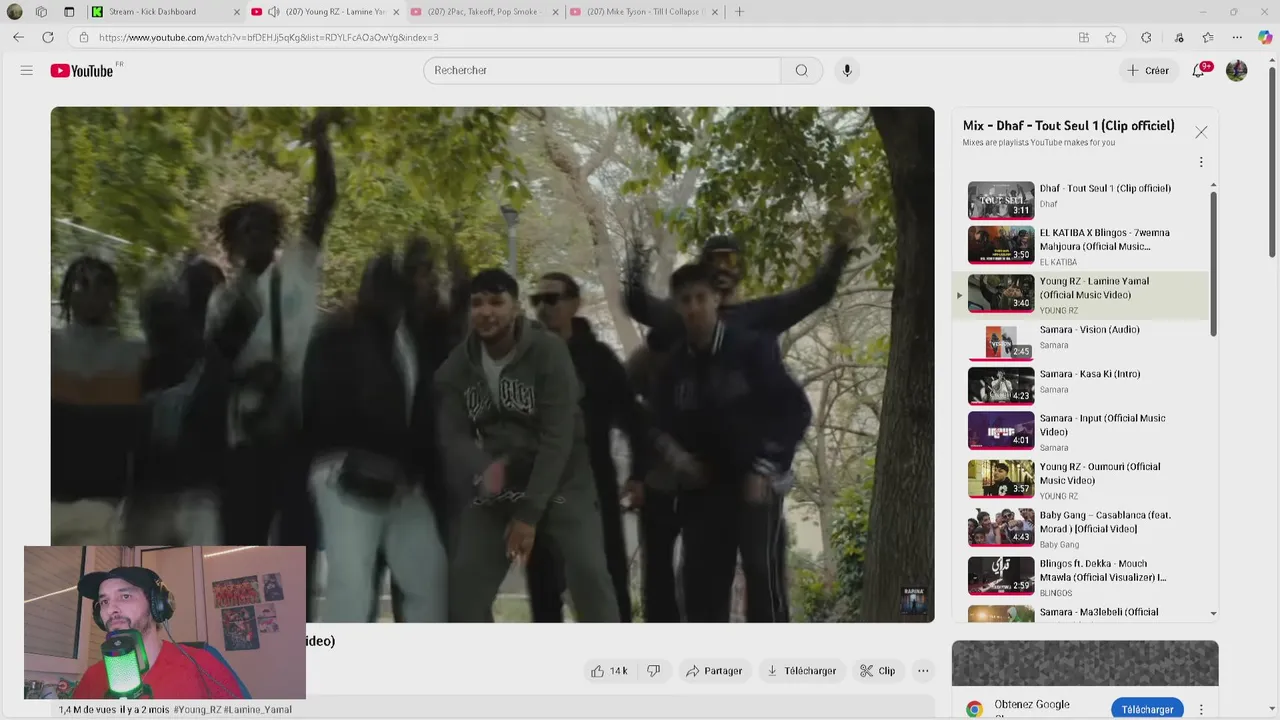Open browser settings and more menu
Viewport: 1280px width, 720px height.
click(1237, 37)
